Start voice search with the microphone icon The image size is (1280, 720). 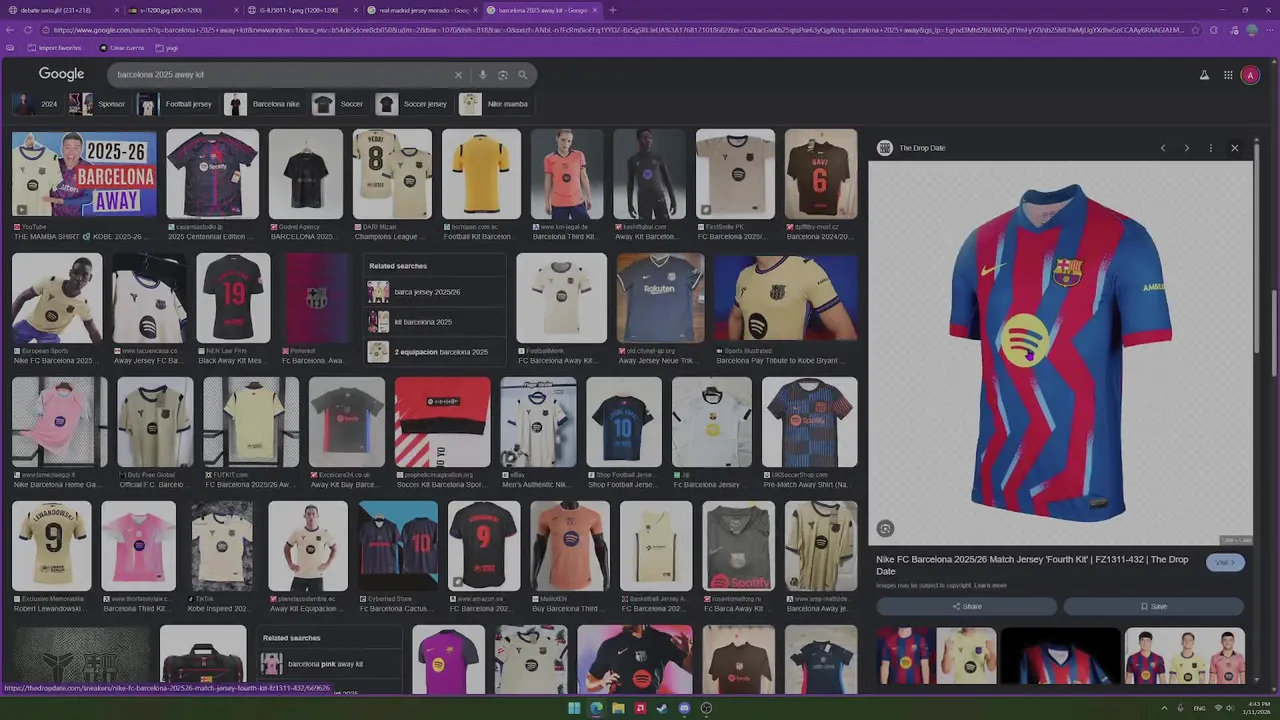click(482, 75)
